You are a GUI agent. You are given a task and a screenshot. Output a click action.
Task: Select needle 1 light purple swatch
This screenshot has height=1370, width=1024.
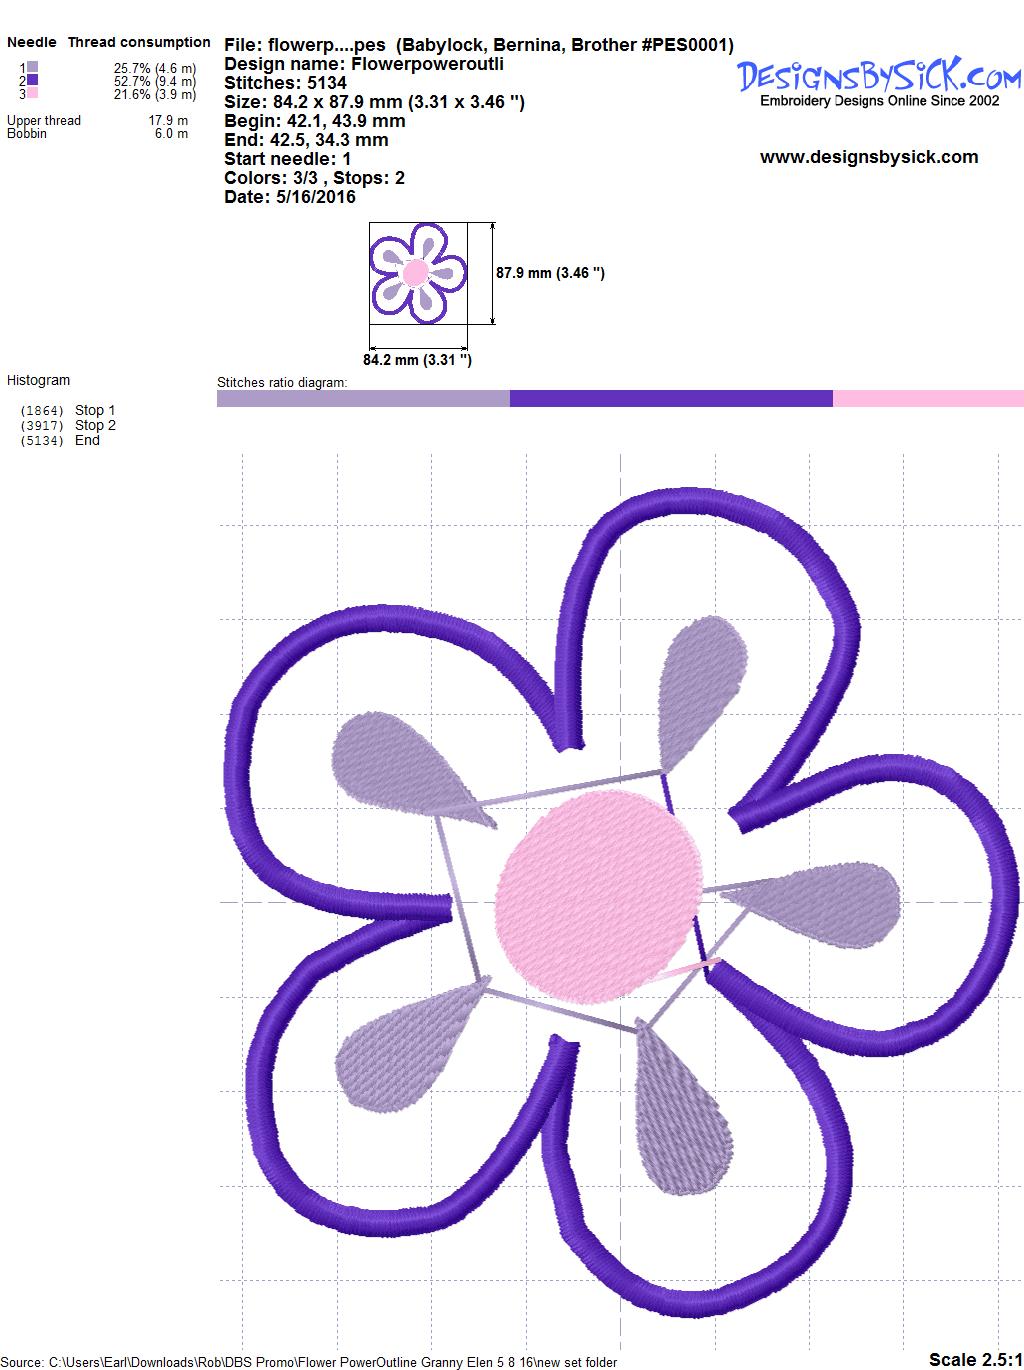[x=33, y=67]
